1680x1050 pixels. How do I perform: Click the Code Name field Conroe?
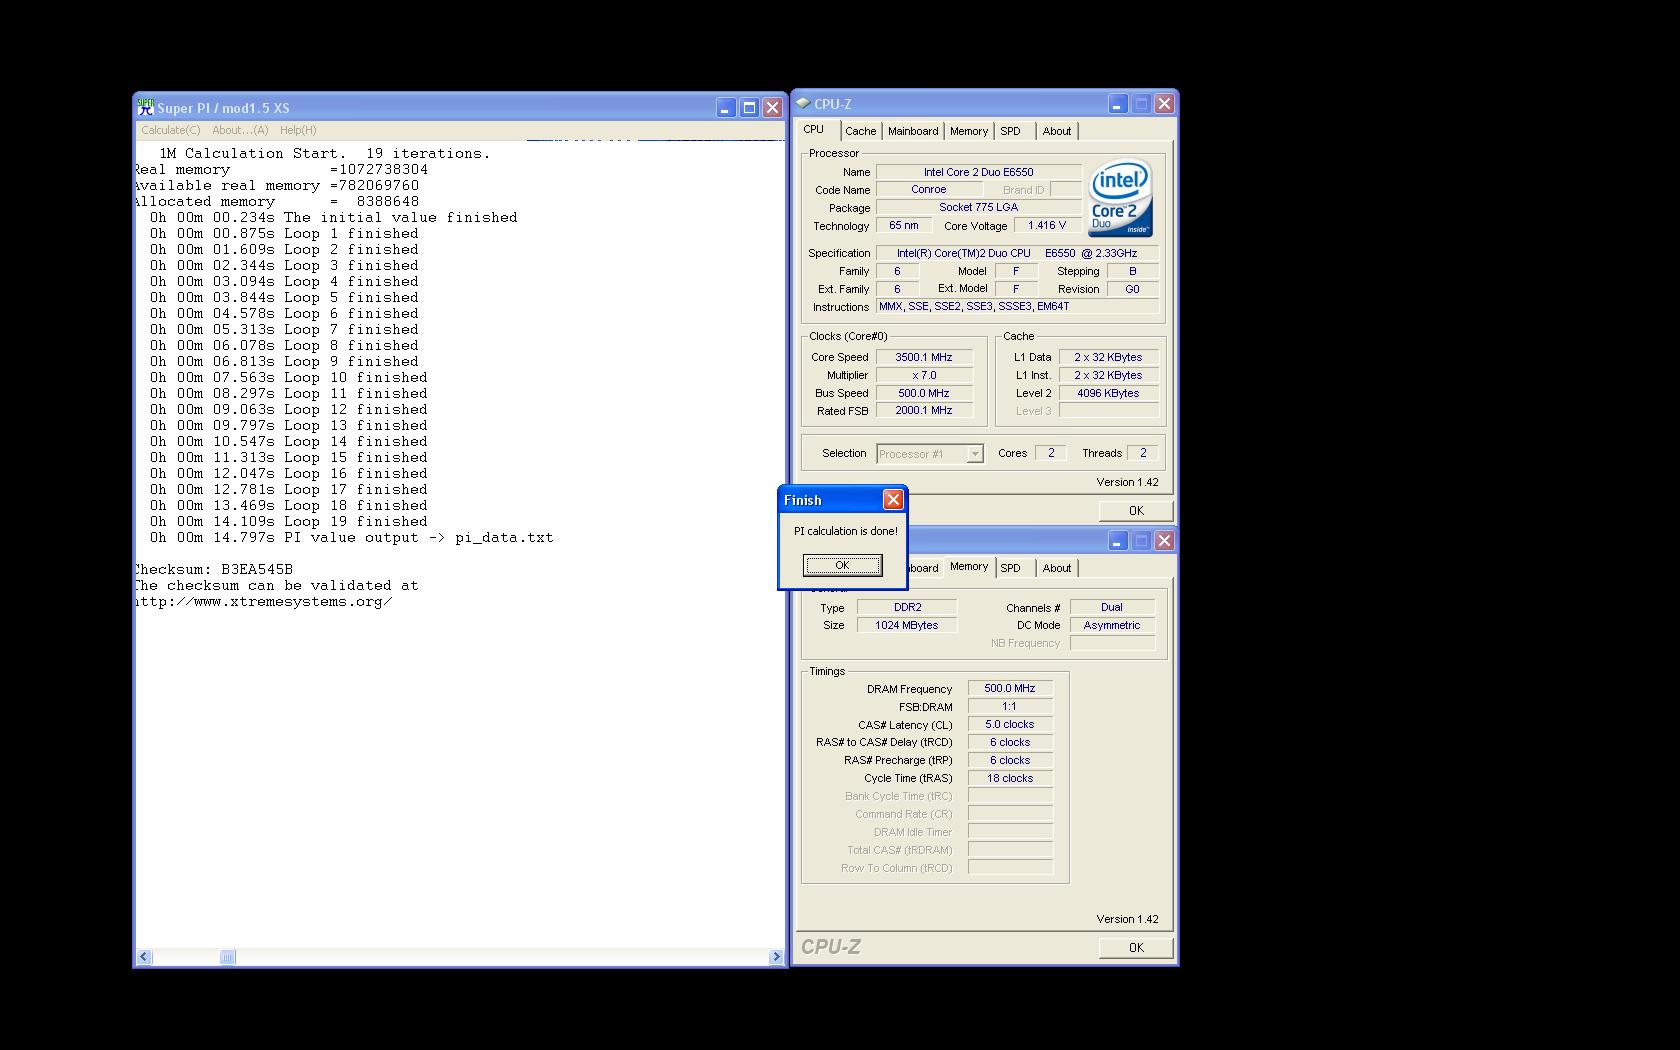[928, 189]
